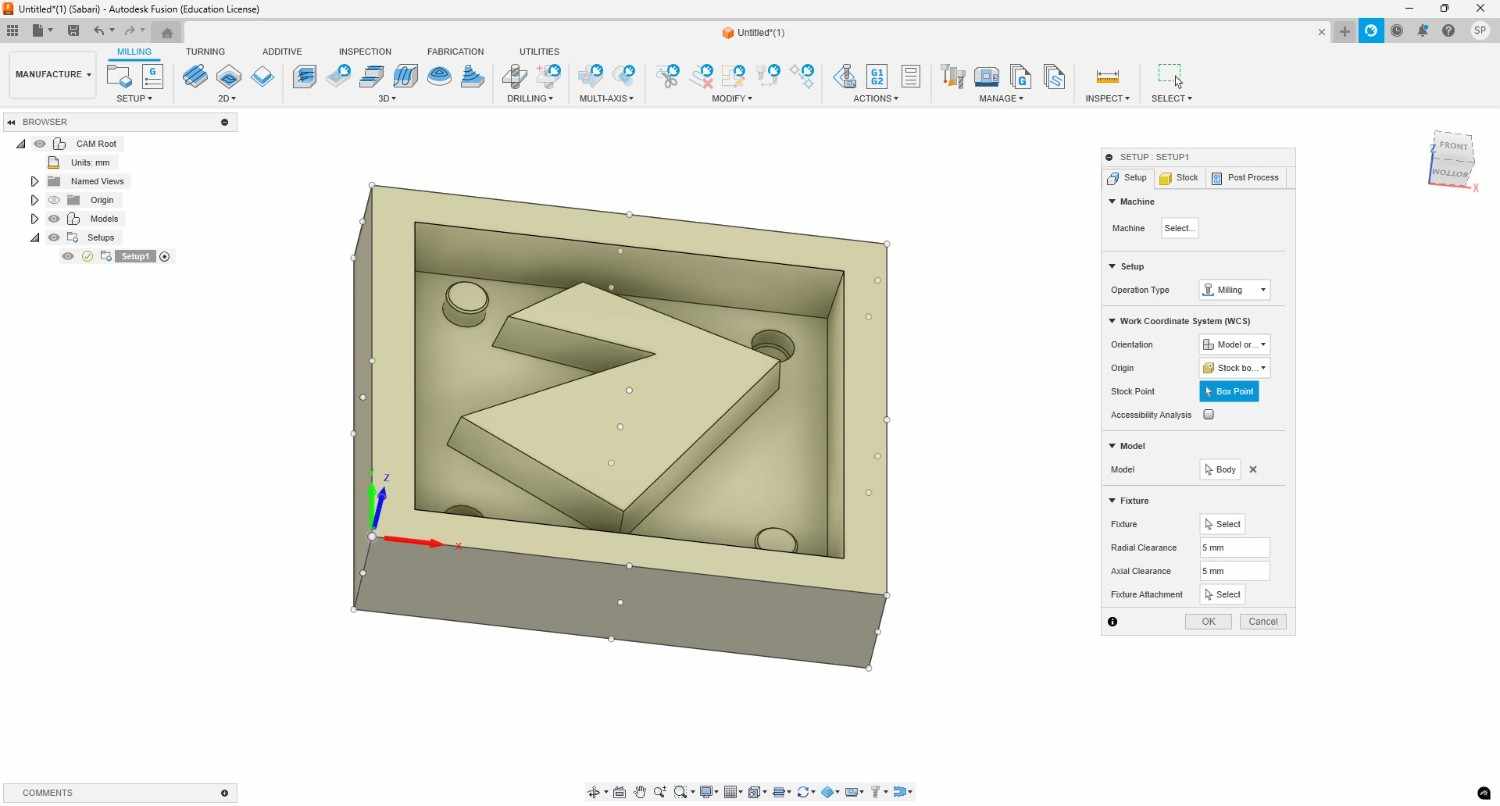Screen dimensions: 1500x806
Task: Click the Look At icon in navigation bar
Action: pyautogui.click(x=619, y=792)
